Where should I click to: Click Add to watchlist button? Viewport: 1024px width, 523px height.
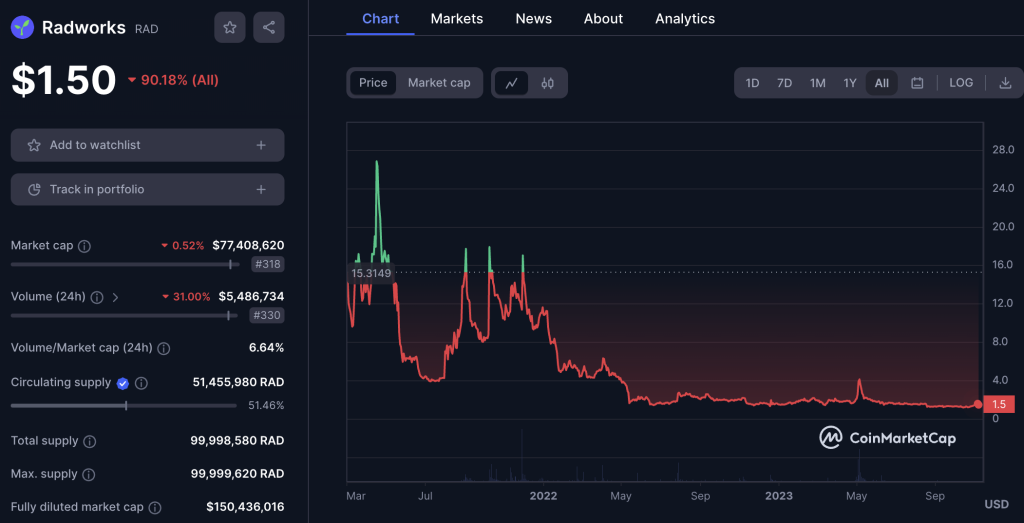[x=147, y=145]
